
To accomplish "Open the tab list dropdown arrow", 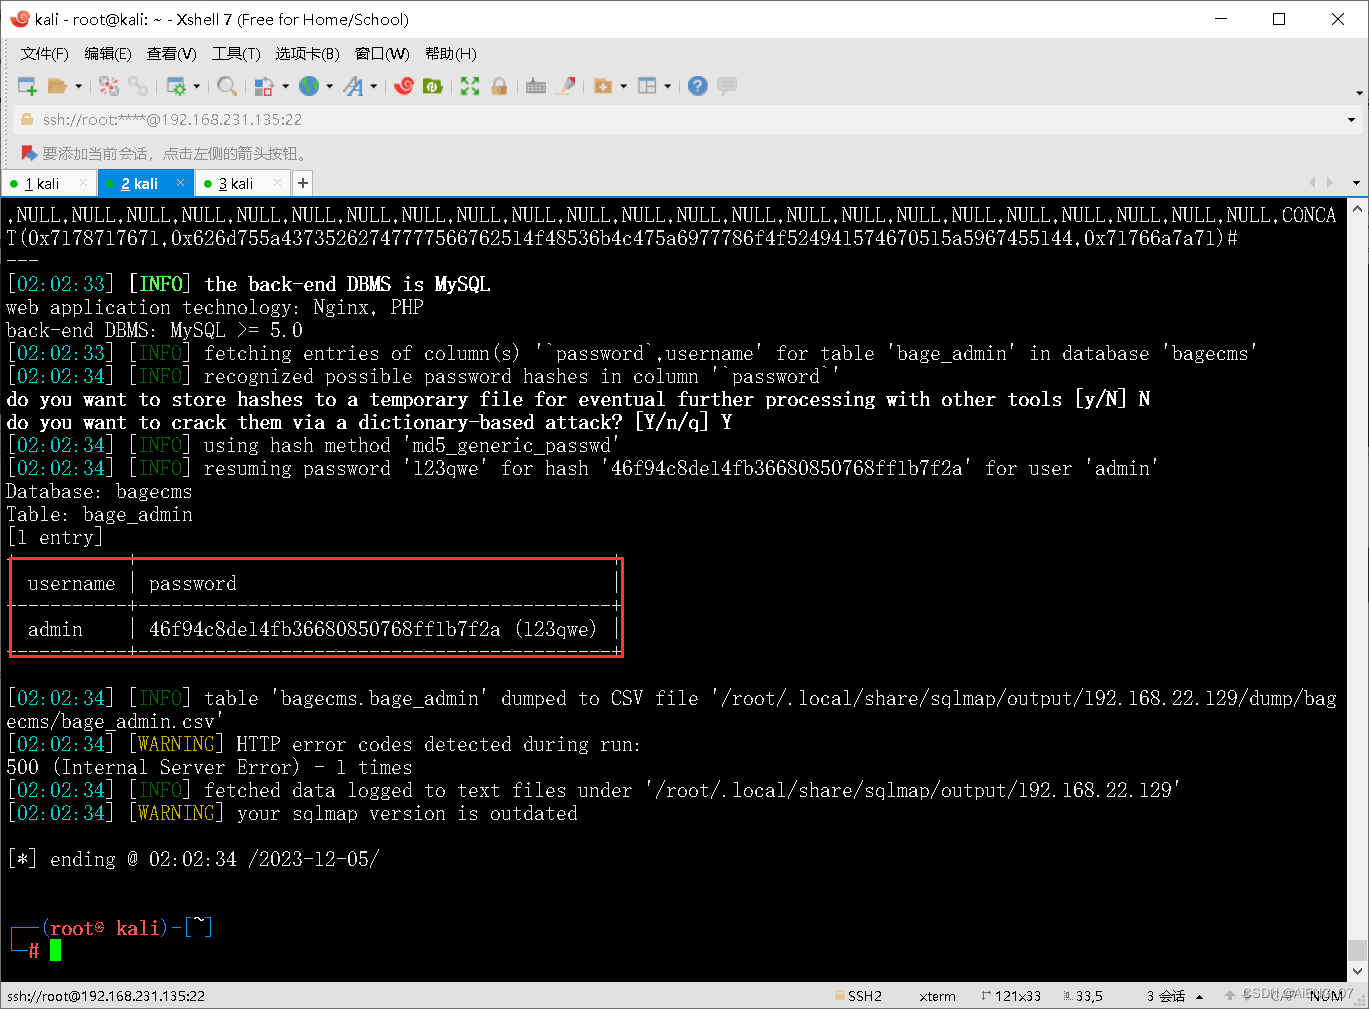I will tap(1356, 183).
